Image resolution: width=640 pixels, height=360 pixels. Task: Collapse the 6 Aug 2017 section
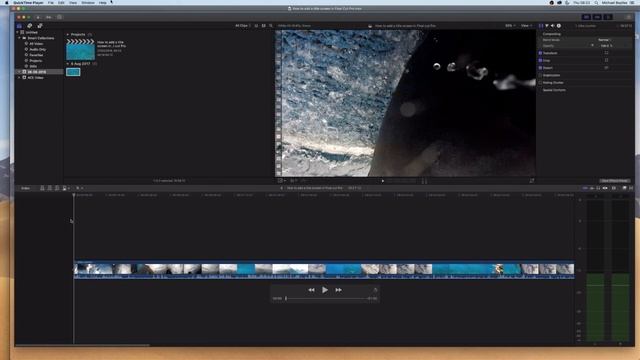click(x=68, y=64)
